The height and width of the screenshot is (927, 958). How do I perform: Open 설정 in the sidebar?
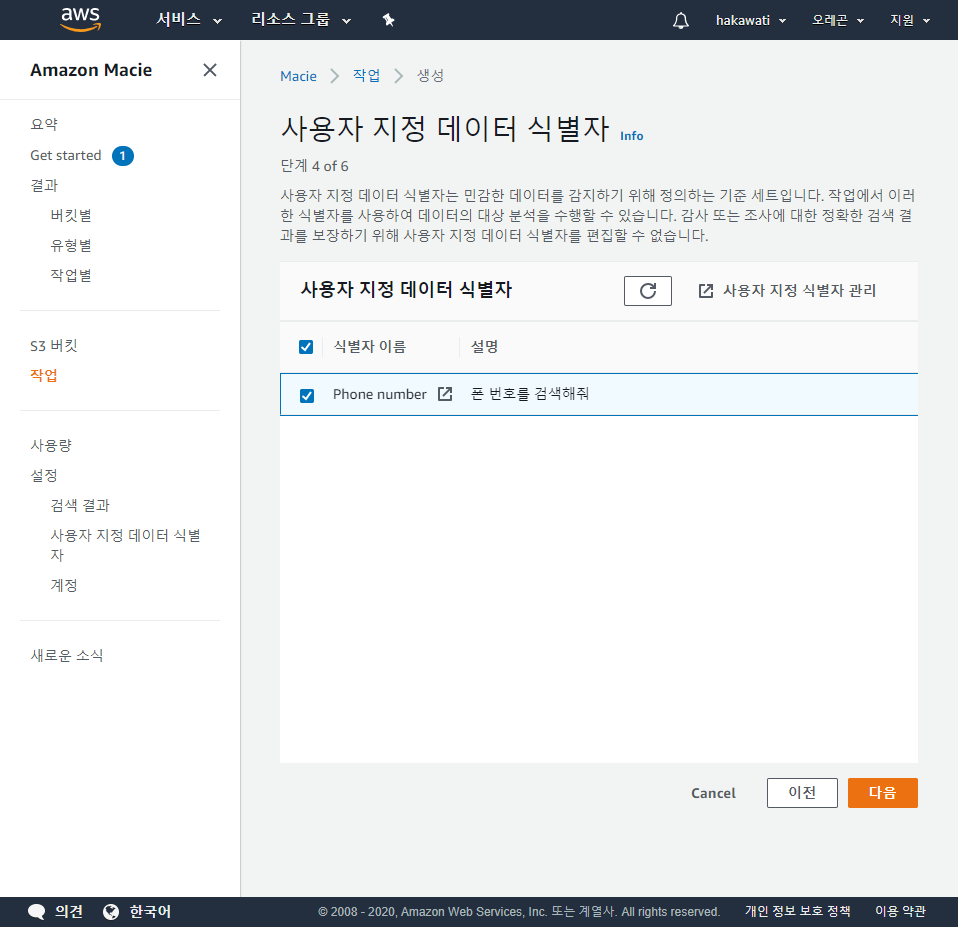pyautogui.click(x=44, y=475)
